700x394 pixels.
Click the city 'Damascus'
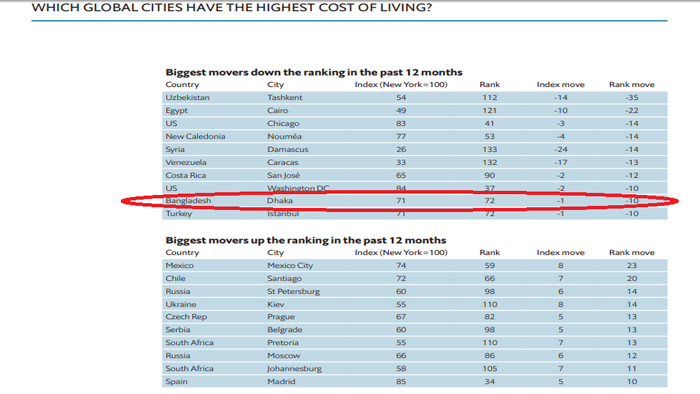click(288, 149)
